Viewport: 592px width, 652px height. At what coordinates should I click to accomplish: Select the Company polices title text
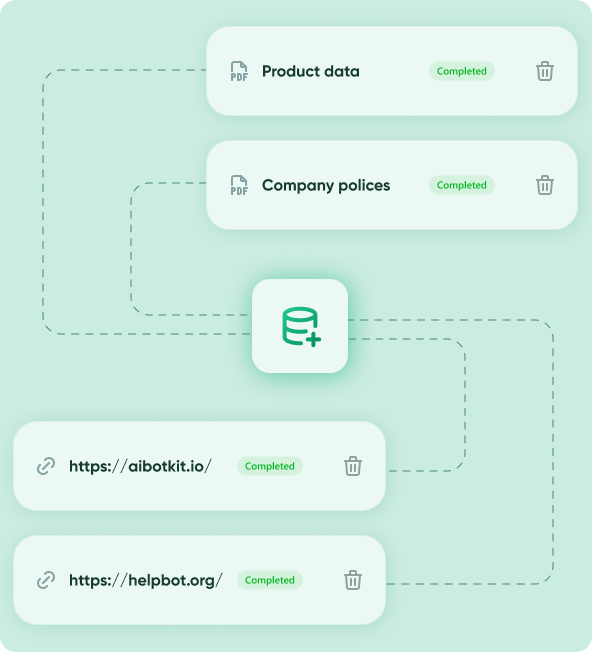326,185
